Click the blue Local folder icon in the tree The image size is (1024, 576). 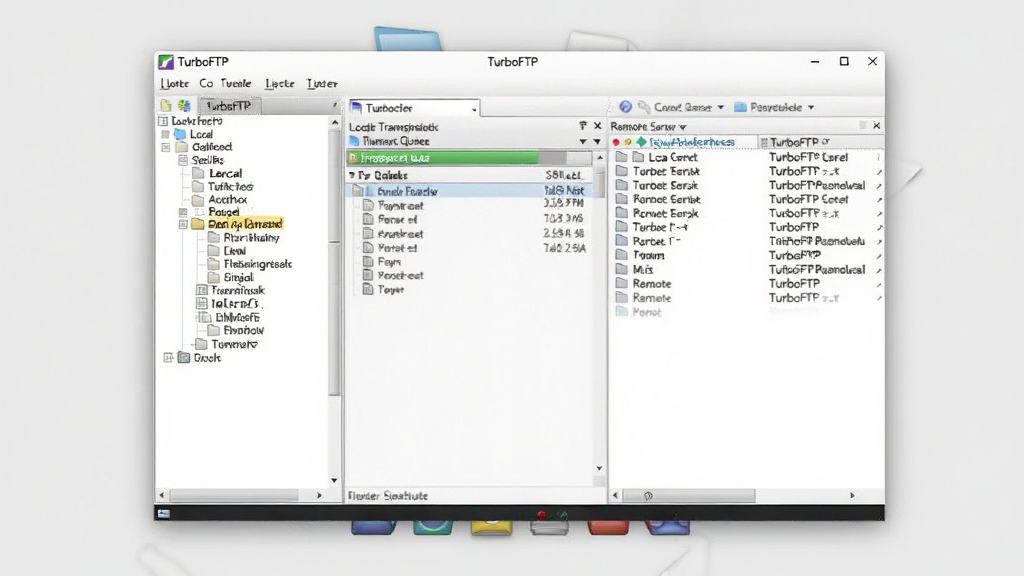tap(180, 134)
